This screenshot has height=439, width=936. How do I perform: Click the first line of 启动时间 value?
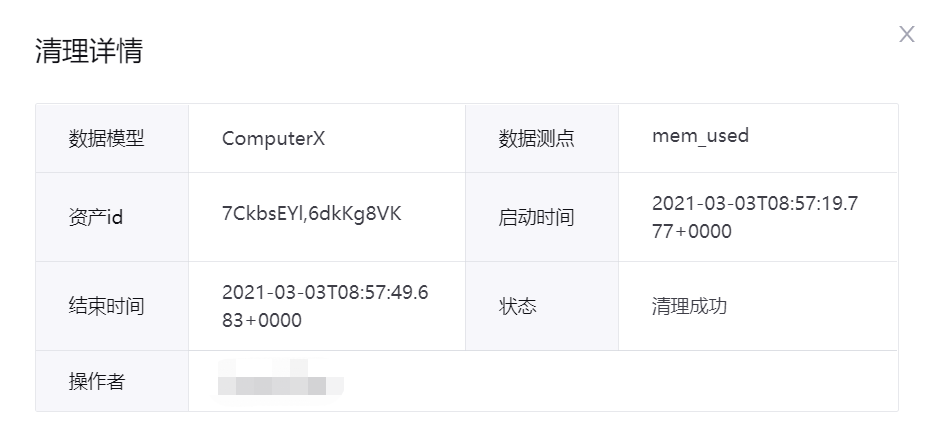click(x=754, y=203)
